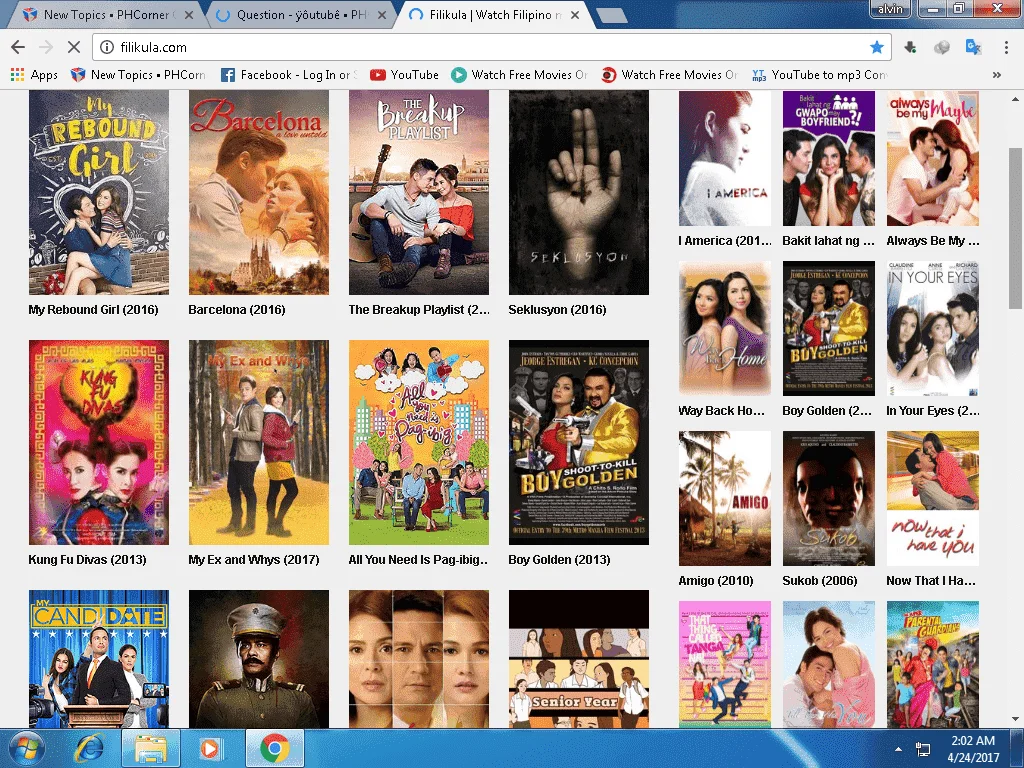Open New Topics PHCorner bookmark
1024x768 pixels.
pos(138,75)
